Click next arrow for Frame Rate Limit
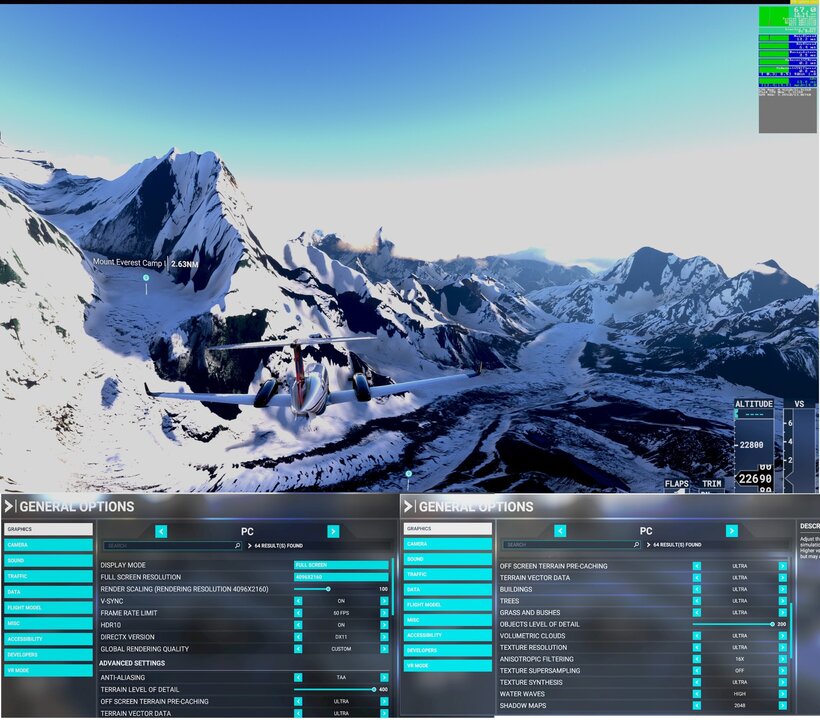 (384, 613)
